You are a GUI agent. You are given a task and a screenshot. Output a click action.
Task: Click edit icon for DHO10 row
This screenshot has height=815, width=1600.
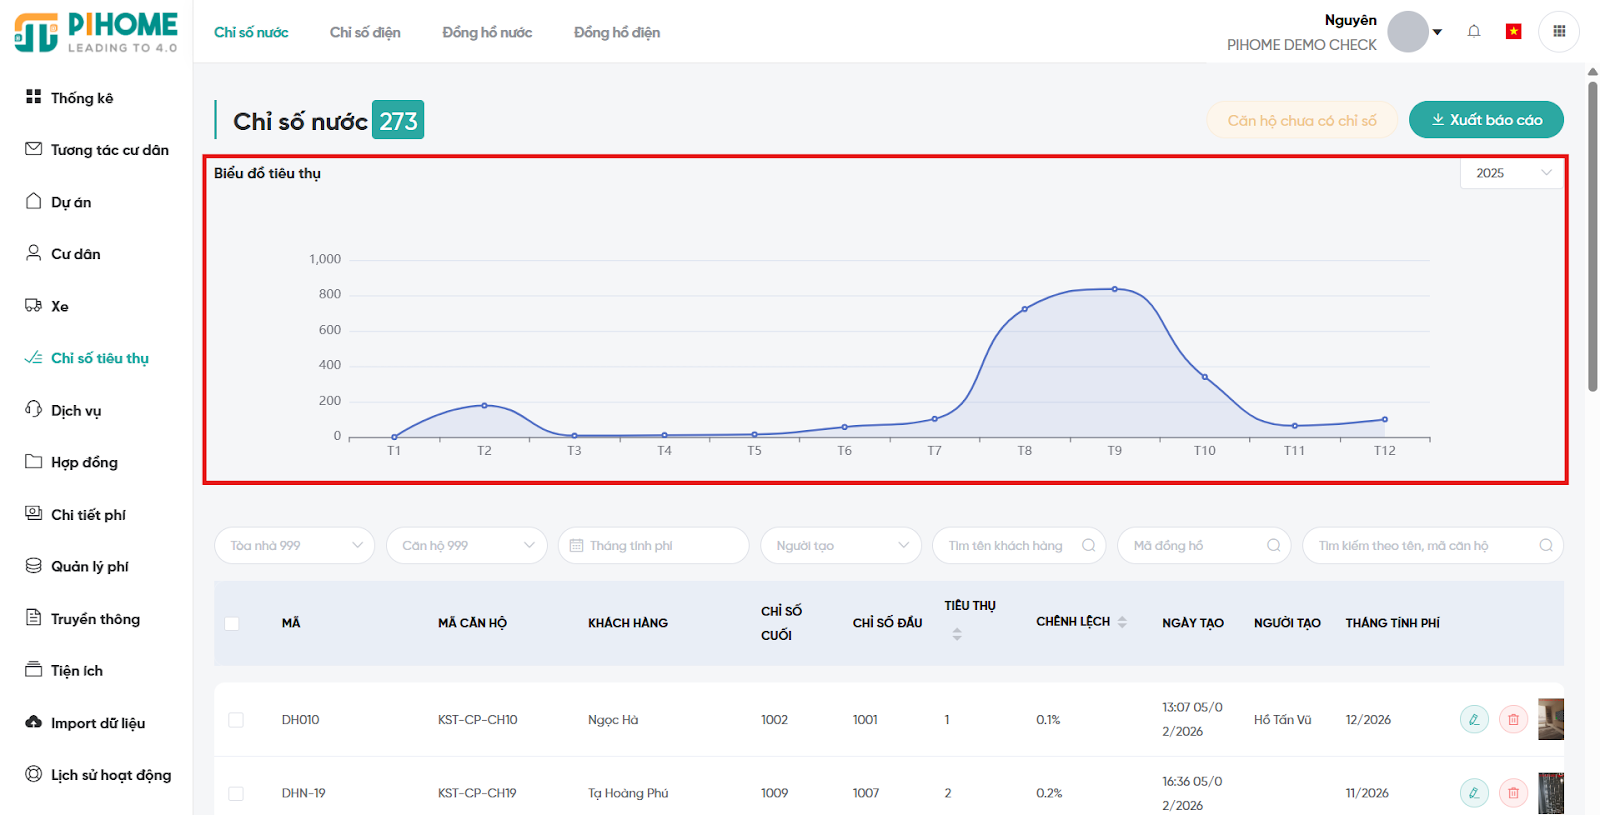click(x=1474, y=719)
